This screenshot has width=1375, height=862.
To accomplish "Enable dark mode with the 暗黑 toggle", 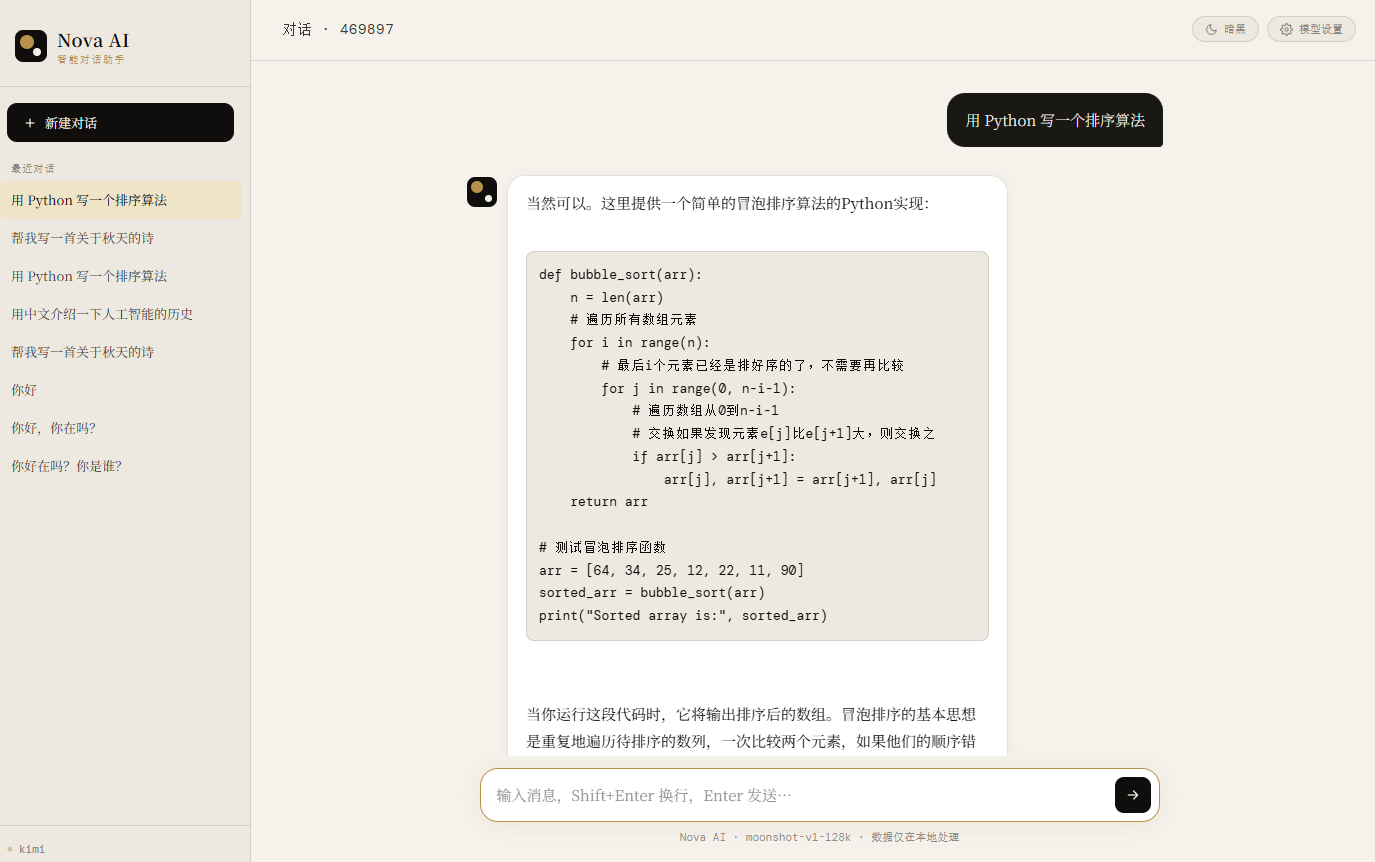I will coord(1225,29).
